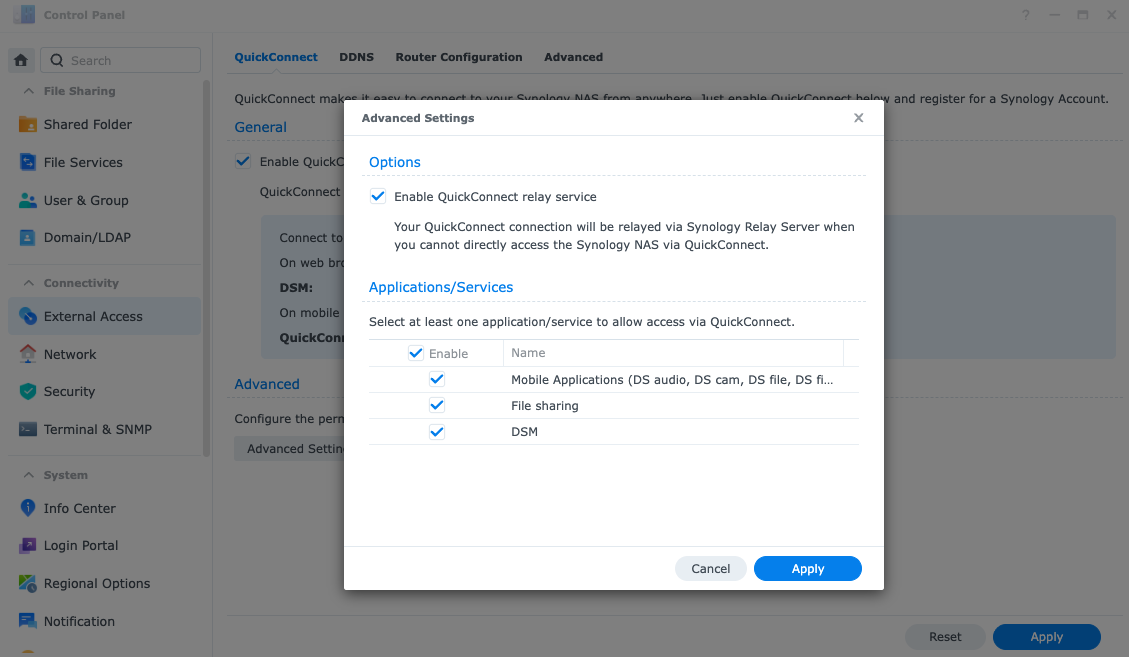
Task: Click the Security shield icon
Action: point(28,392)
